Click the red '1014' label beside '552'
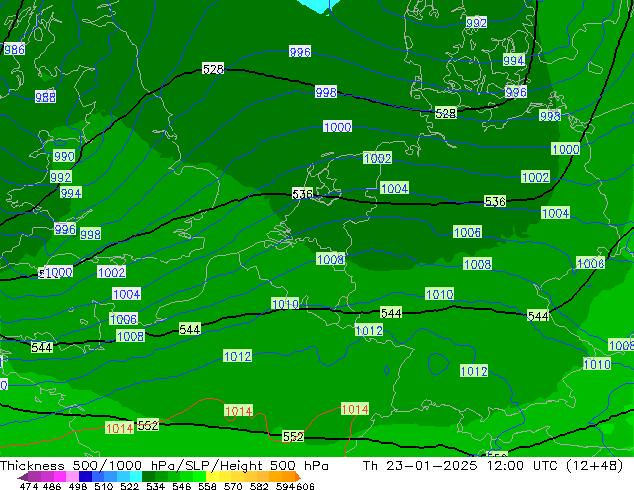 coord(119,428)
